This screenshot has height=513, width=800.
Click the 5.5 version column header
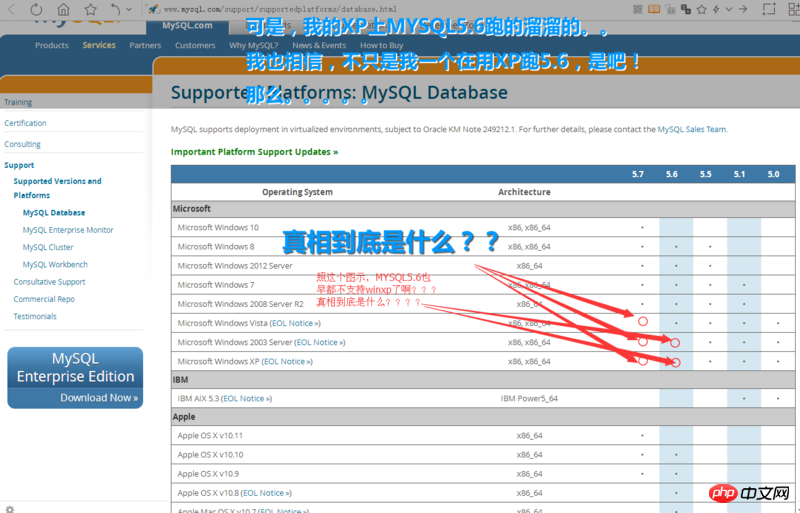click(x=706, y=174)
